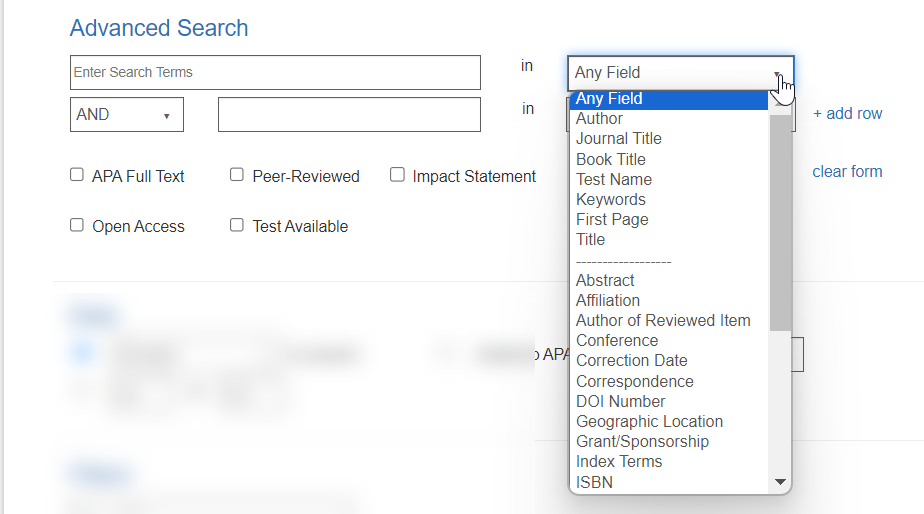The width and height of the screenshot is (924, 514).
Task: Enable the Peer-Reviewed checkbox
Action: [237, 174]
